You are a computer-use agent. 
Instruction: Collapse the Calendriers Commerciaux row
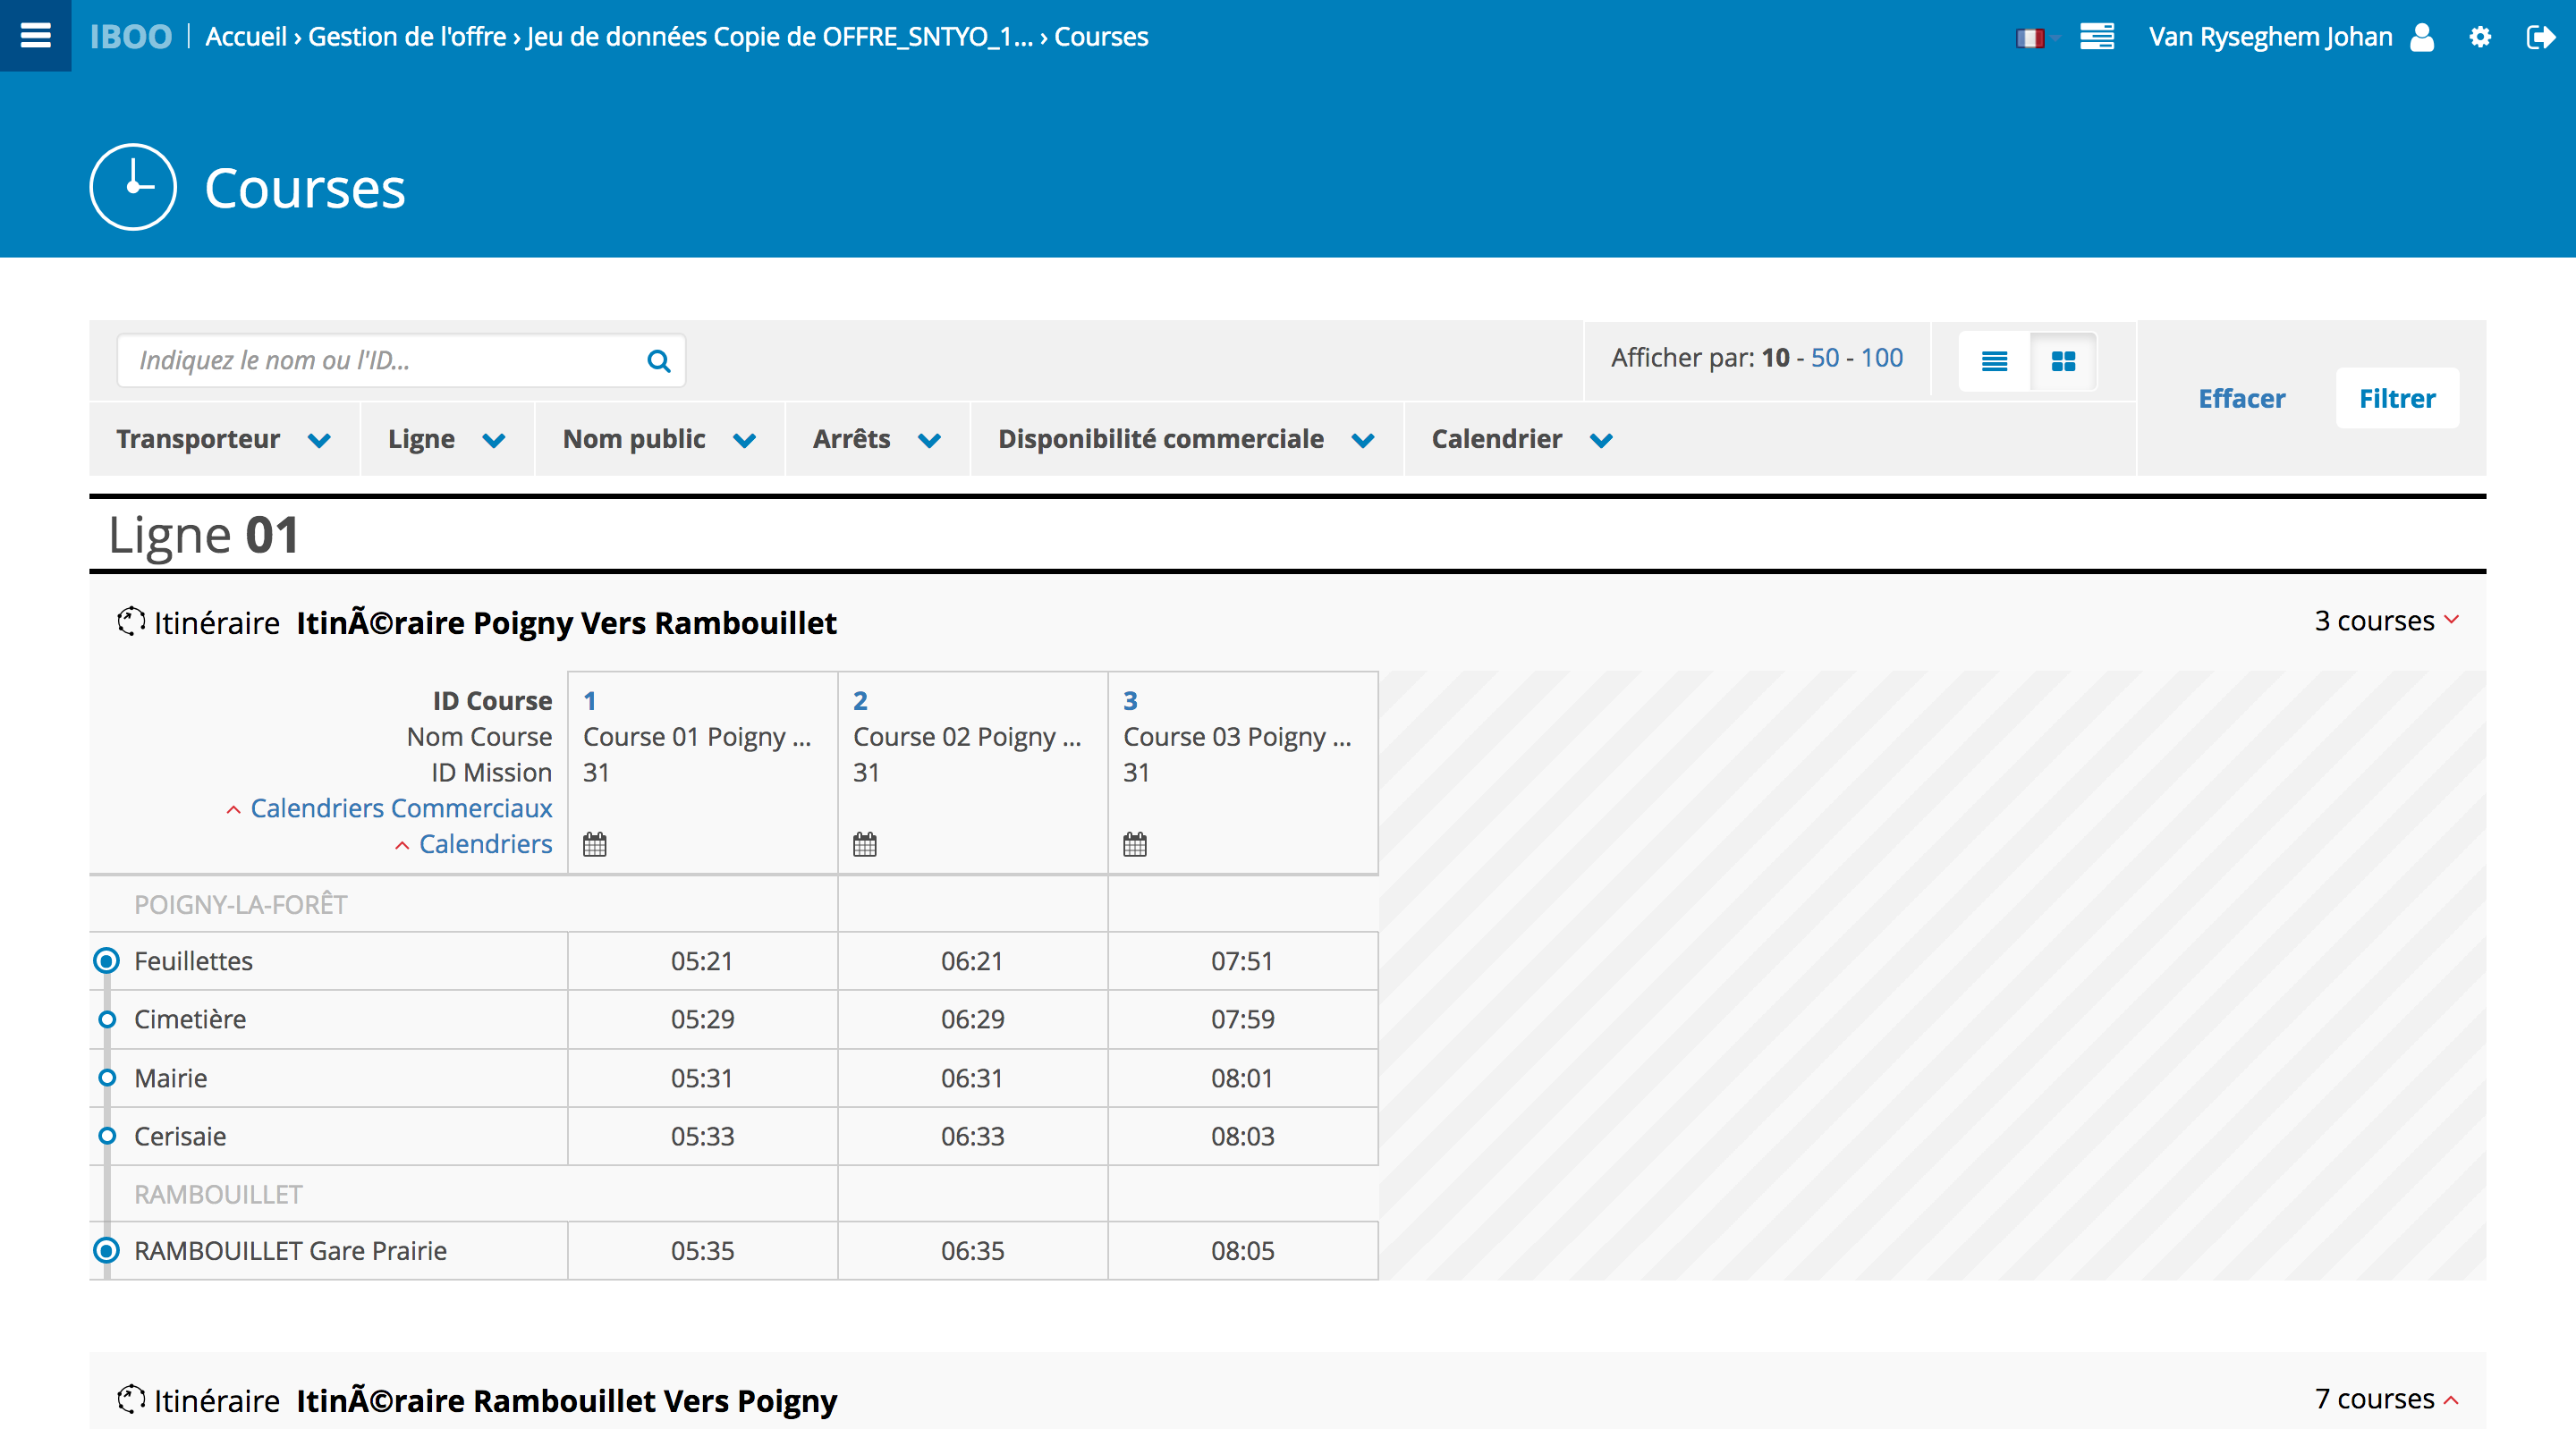pyautogui.click(x=390, y=808)
